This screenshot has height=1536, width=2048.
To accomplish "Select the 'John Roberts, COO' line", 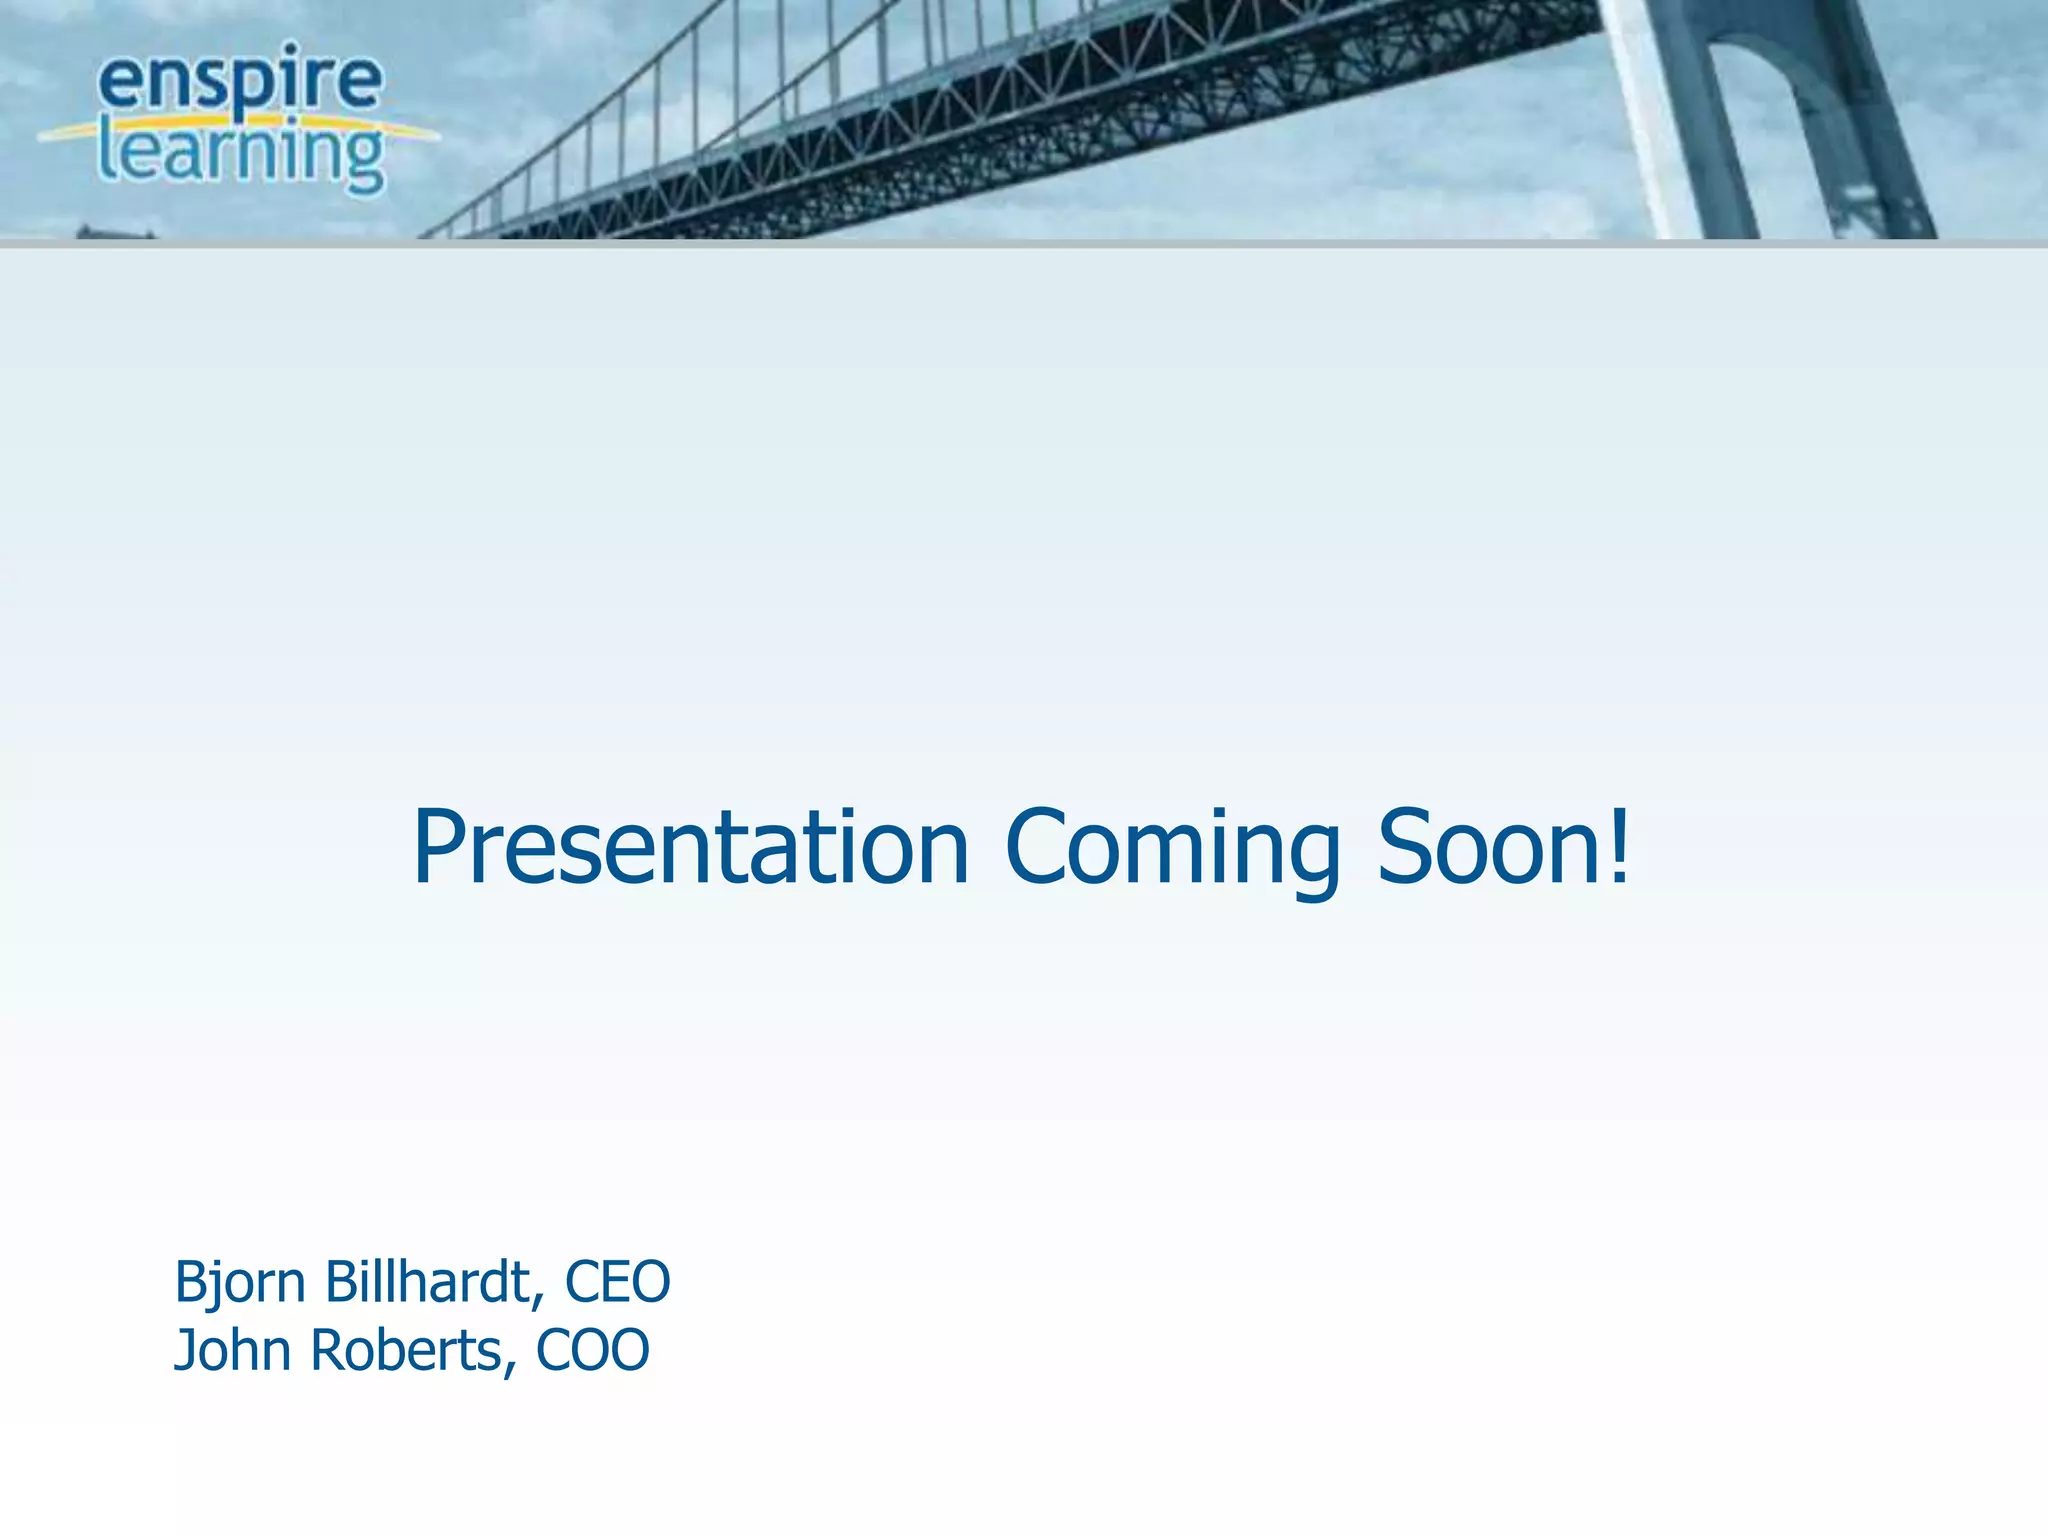I will 412,1350.
